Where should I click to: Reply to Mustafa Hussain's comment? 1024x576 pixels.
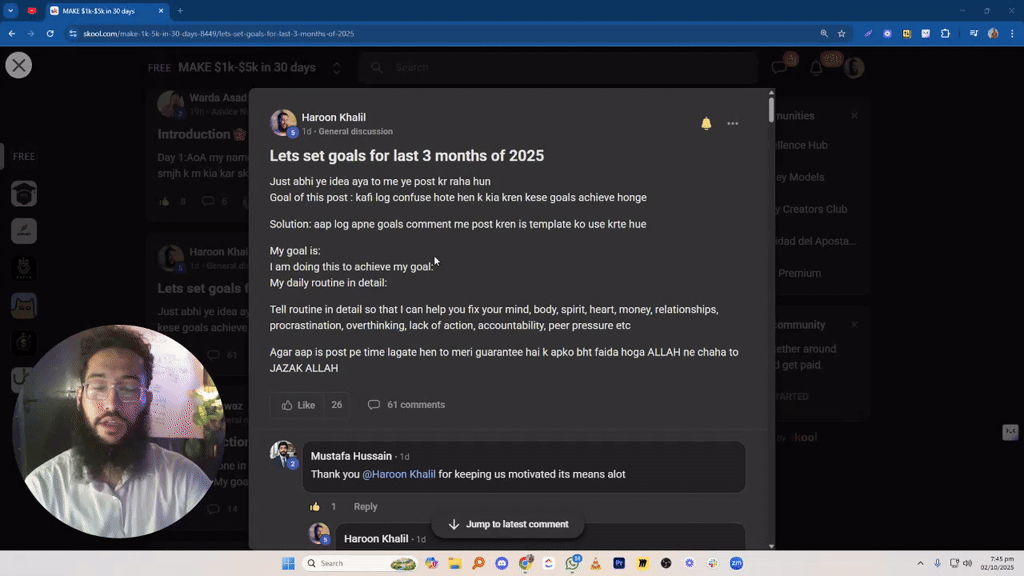[365, 507]
